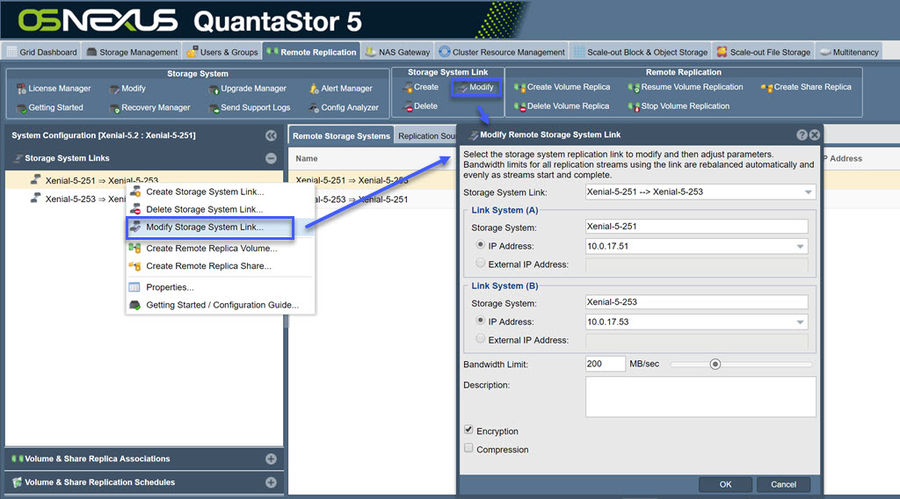Viewport: 900px width, 499px height.
Task: Confirm the dialog with OK
Action: click(x=726, y=485)
